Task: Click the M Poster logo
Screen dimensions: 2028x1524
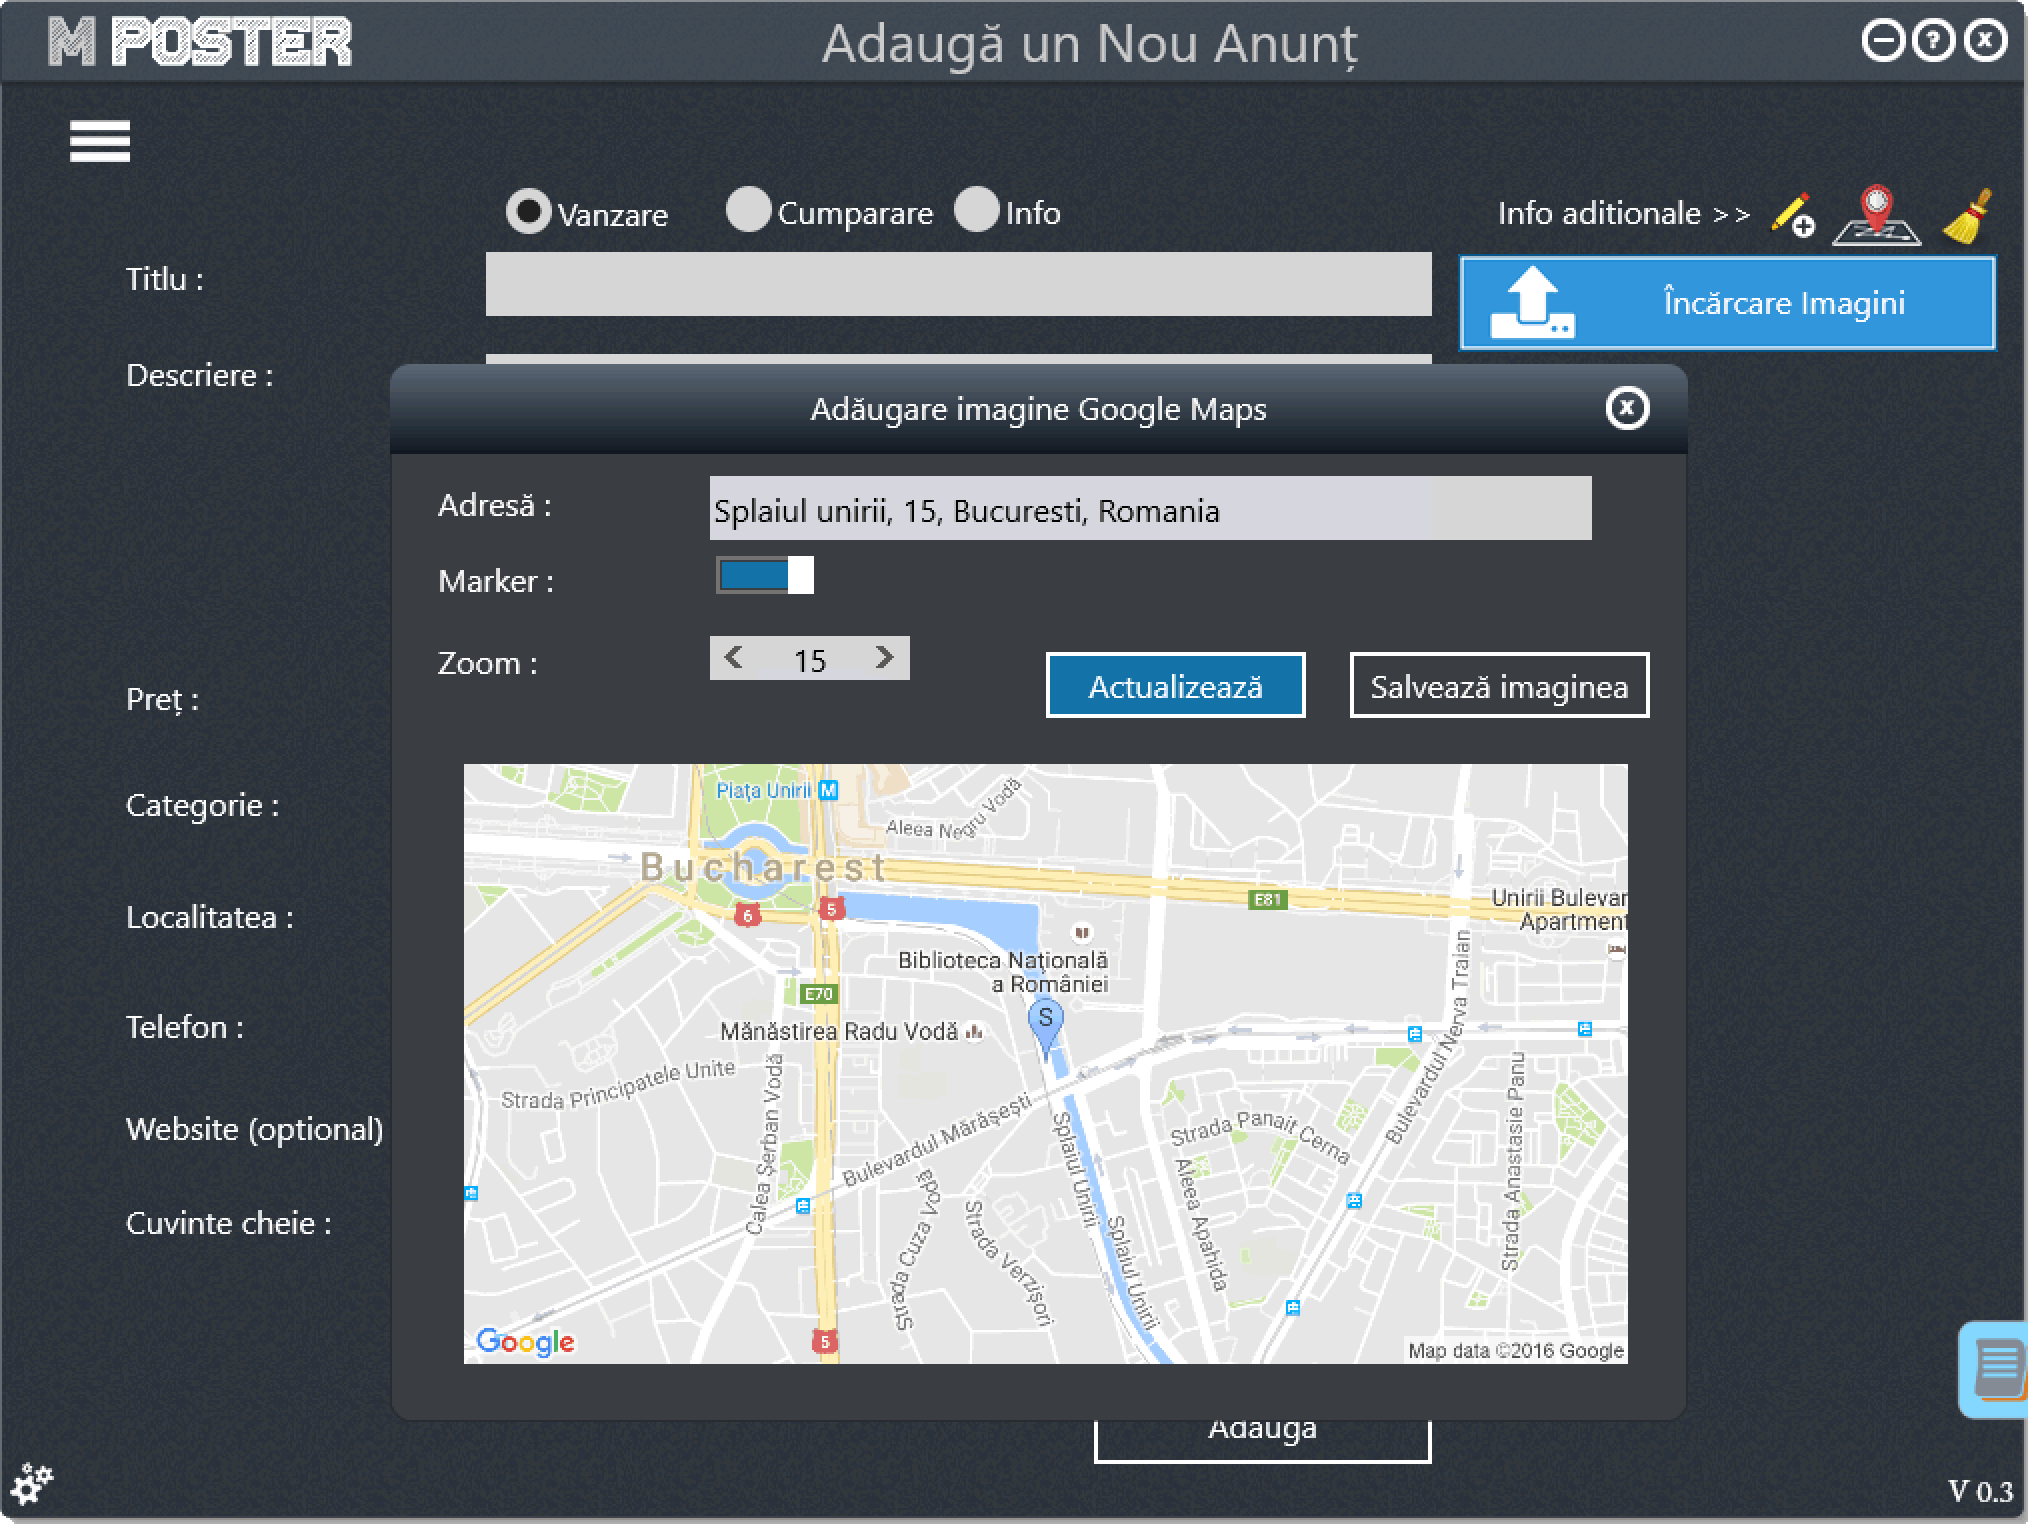Action: 200,42
